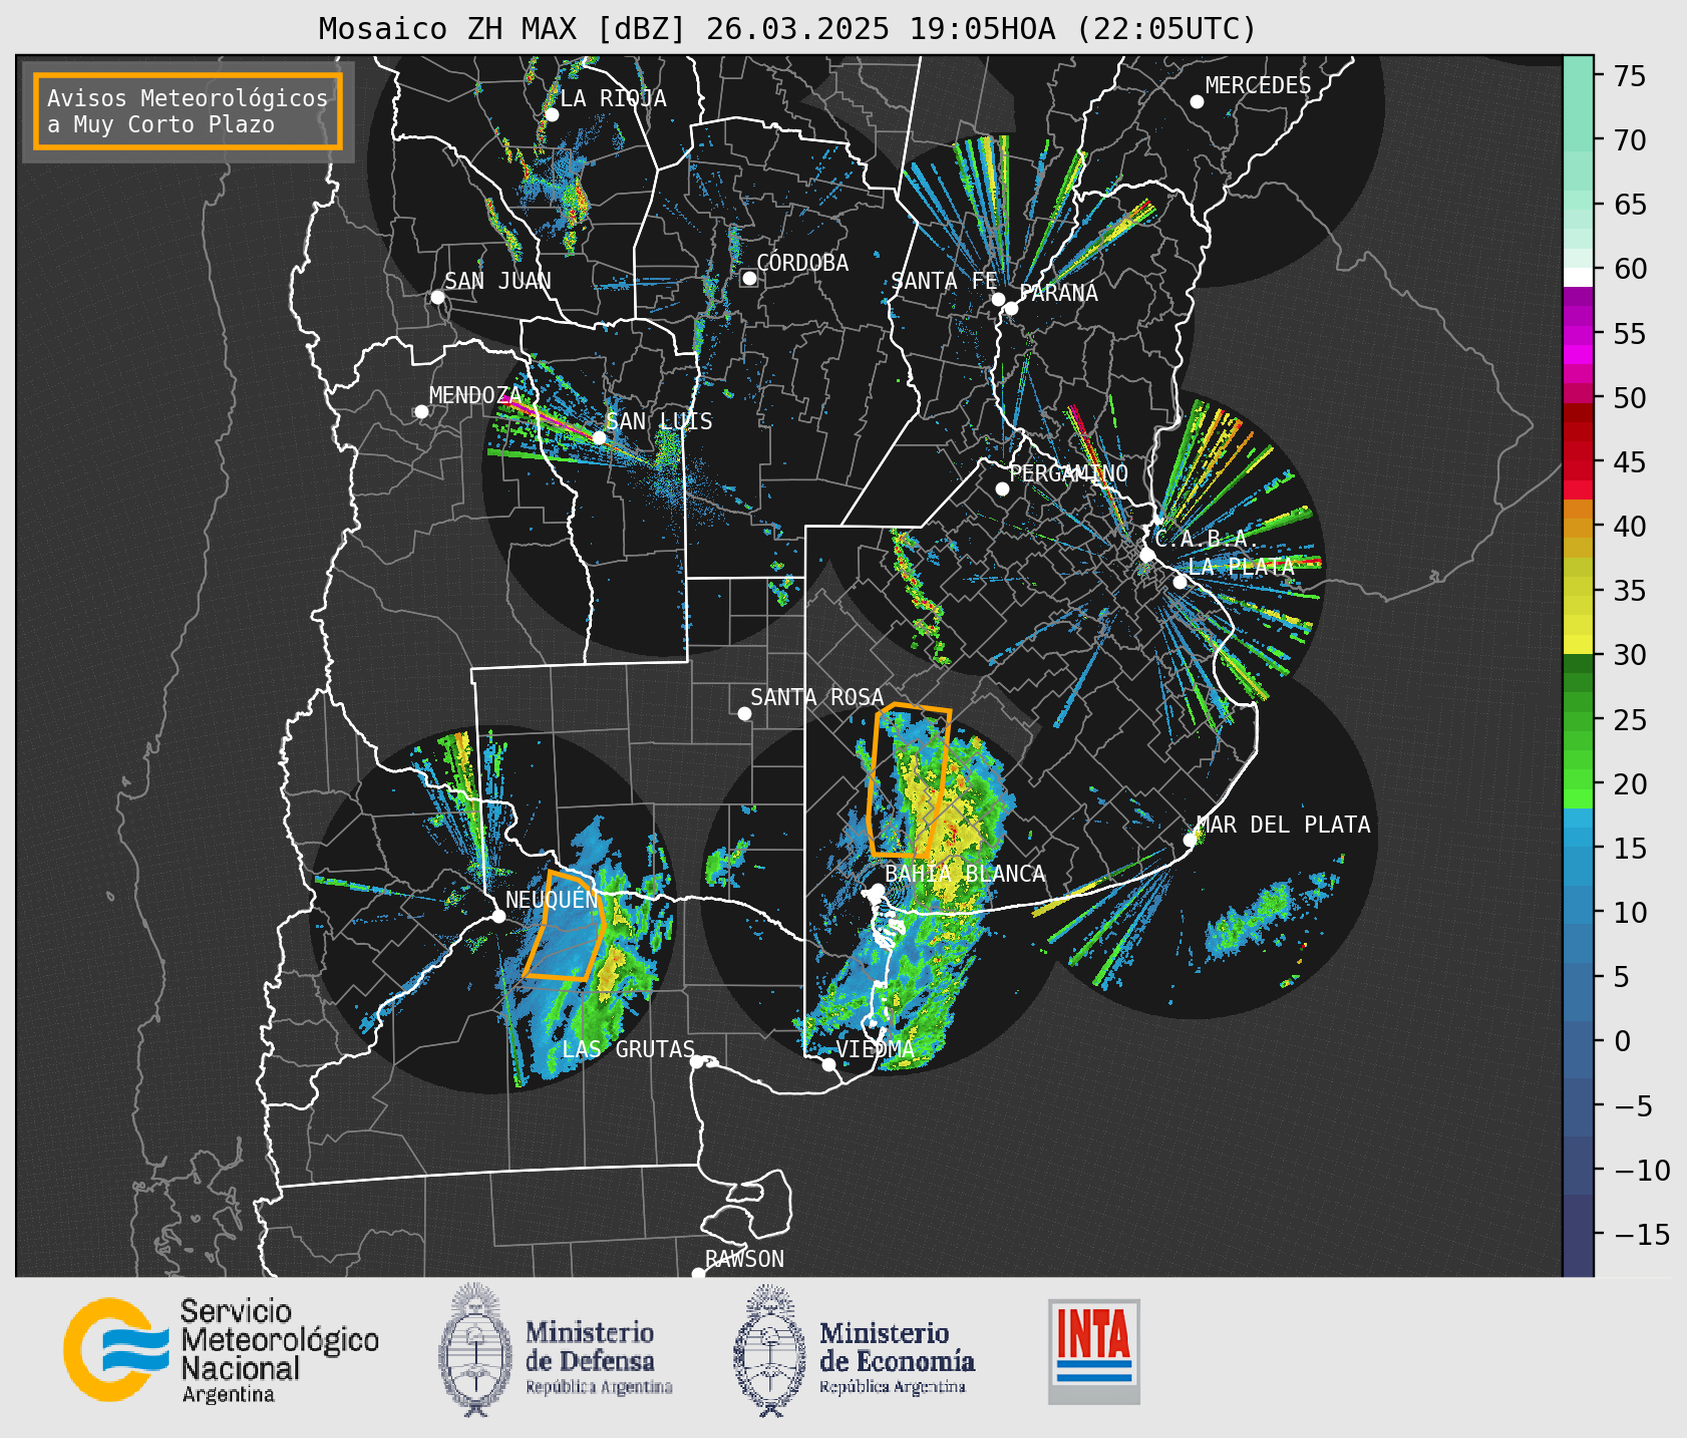Click the SAN JUAN city marker dot
Viewport: 1687px width, 1438px height.
click(x=437, y=297)
